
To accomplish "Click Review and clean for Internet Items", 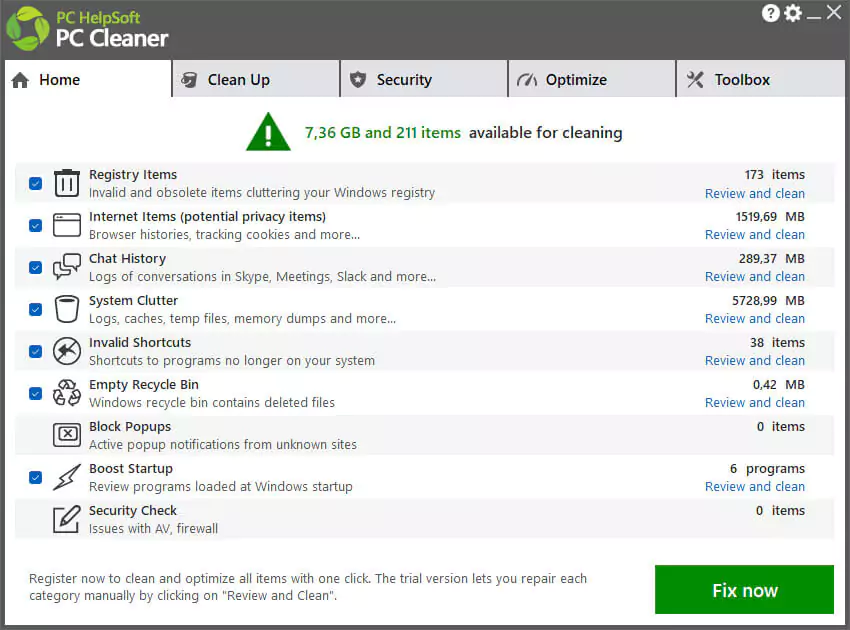I will (x=755, y=234).
